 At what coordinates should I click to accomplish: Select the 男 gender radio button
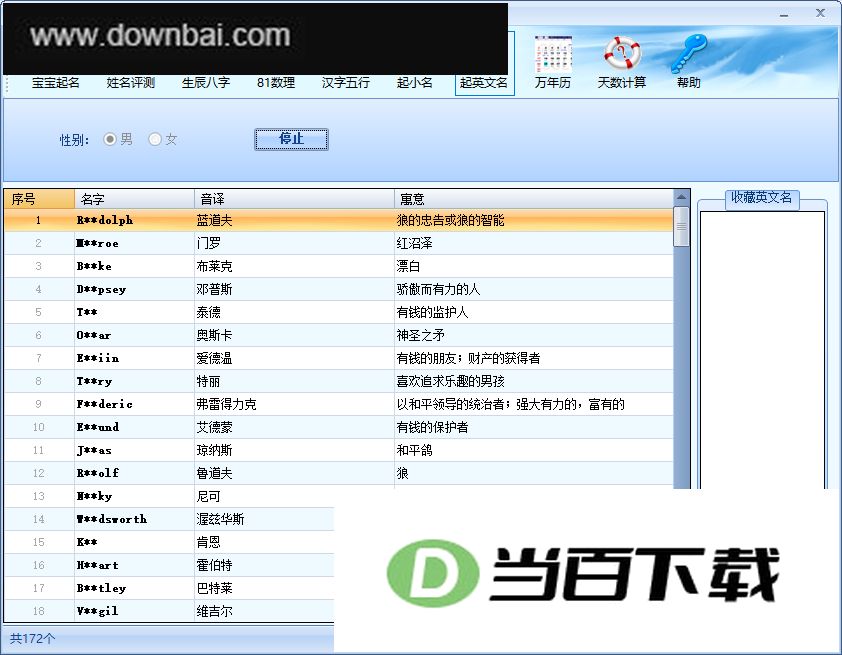click(110, 140)
